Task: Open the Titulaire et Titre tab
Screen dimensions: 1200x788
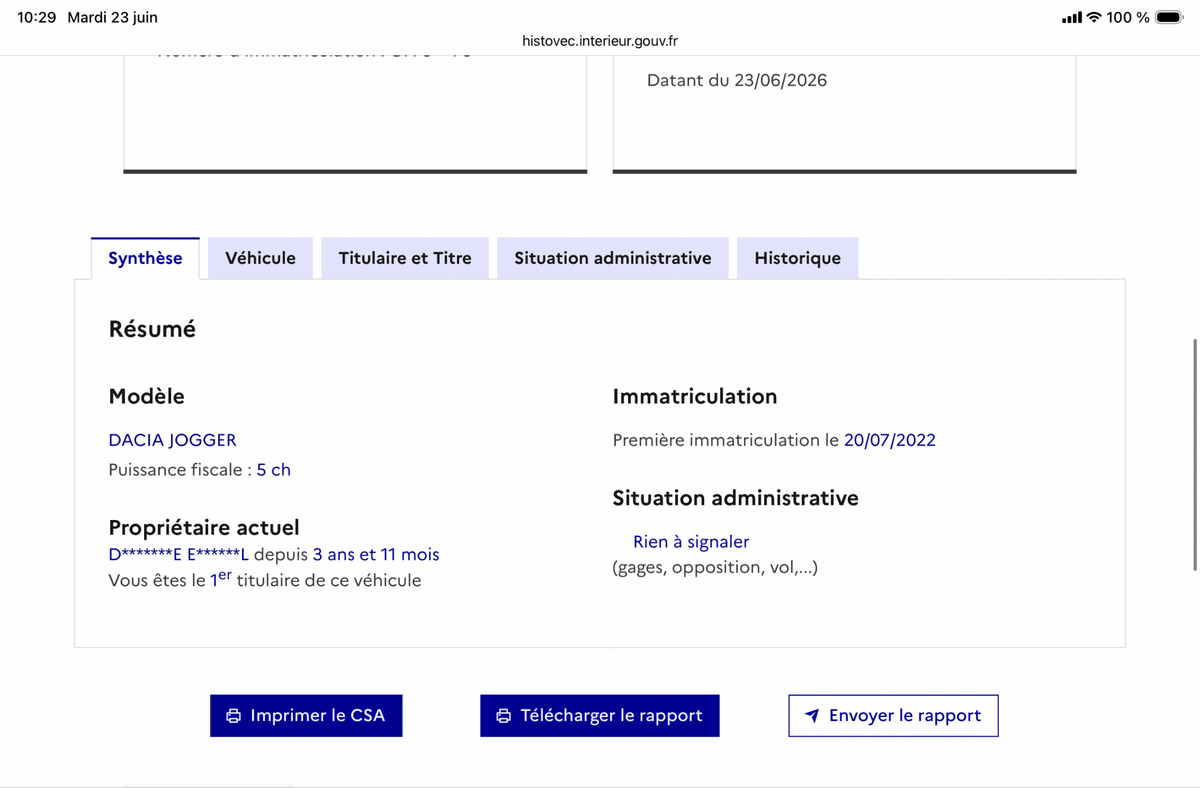Action: coord(405,258)
